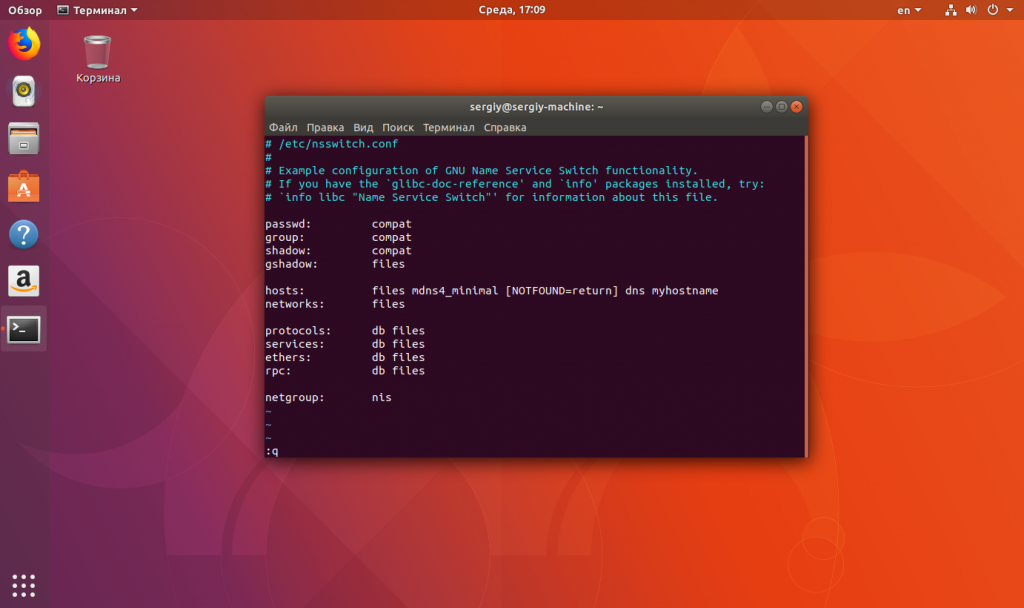Open the volume speaker icon
1024x608 pixels.
coord(971,10)
